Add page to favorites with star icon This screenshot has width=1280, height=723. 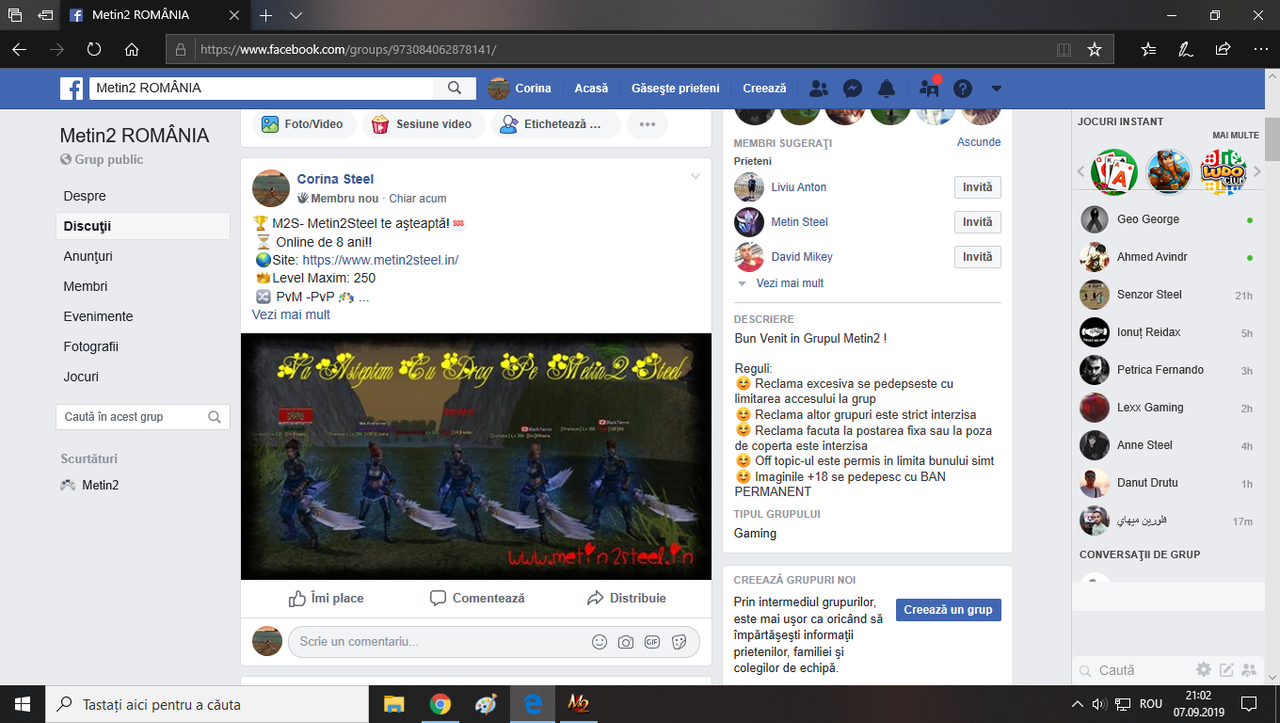(x=1094, y=49)
